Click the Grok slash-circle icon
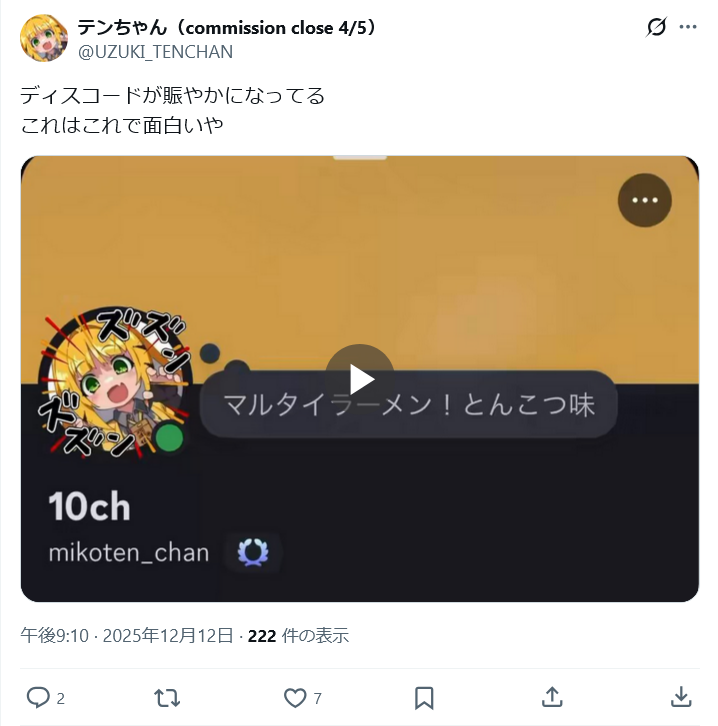This screenshot has height=726, width=718. [x=656, y=27]
